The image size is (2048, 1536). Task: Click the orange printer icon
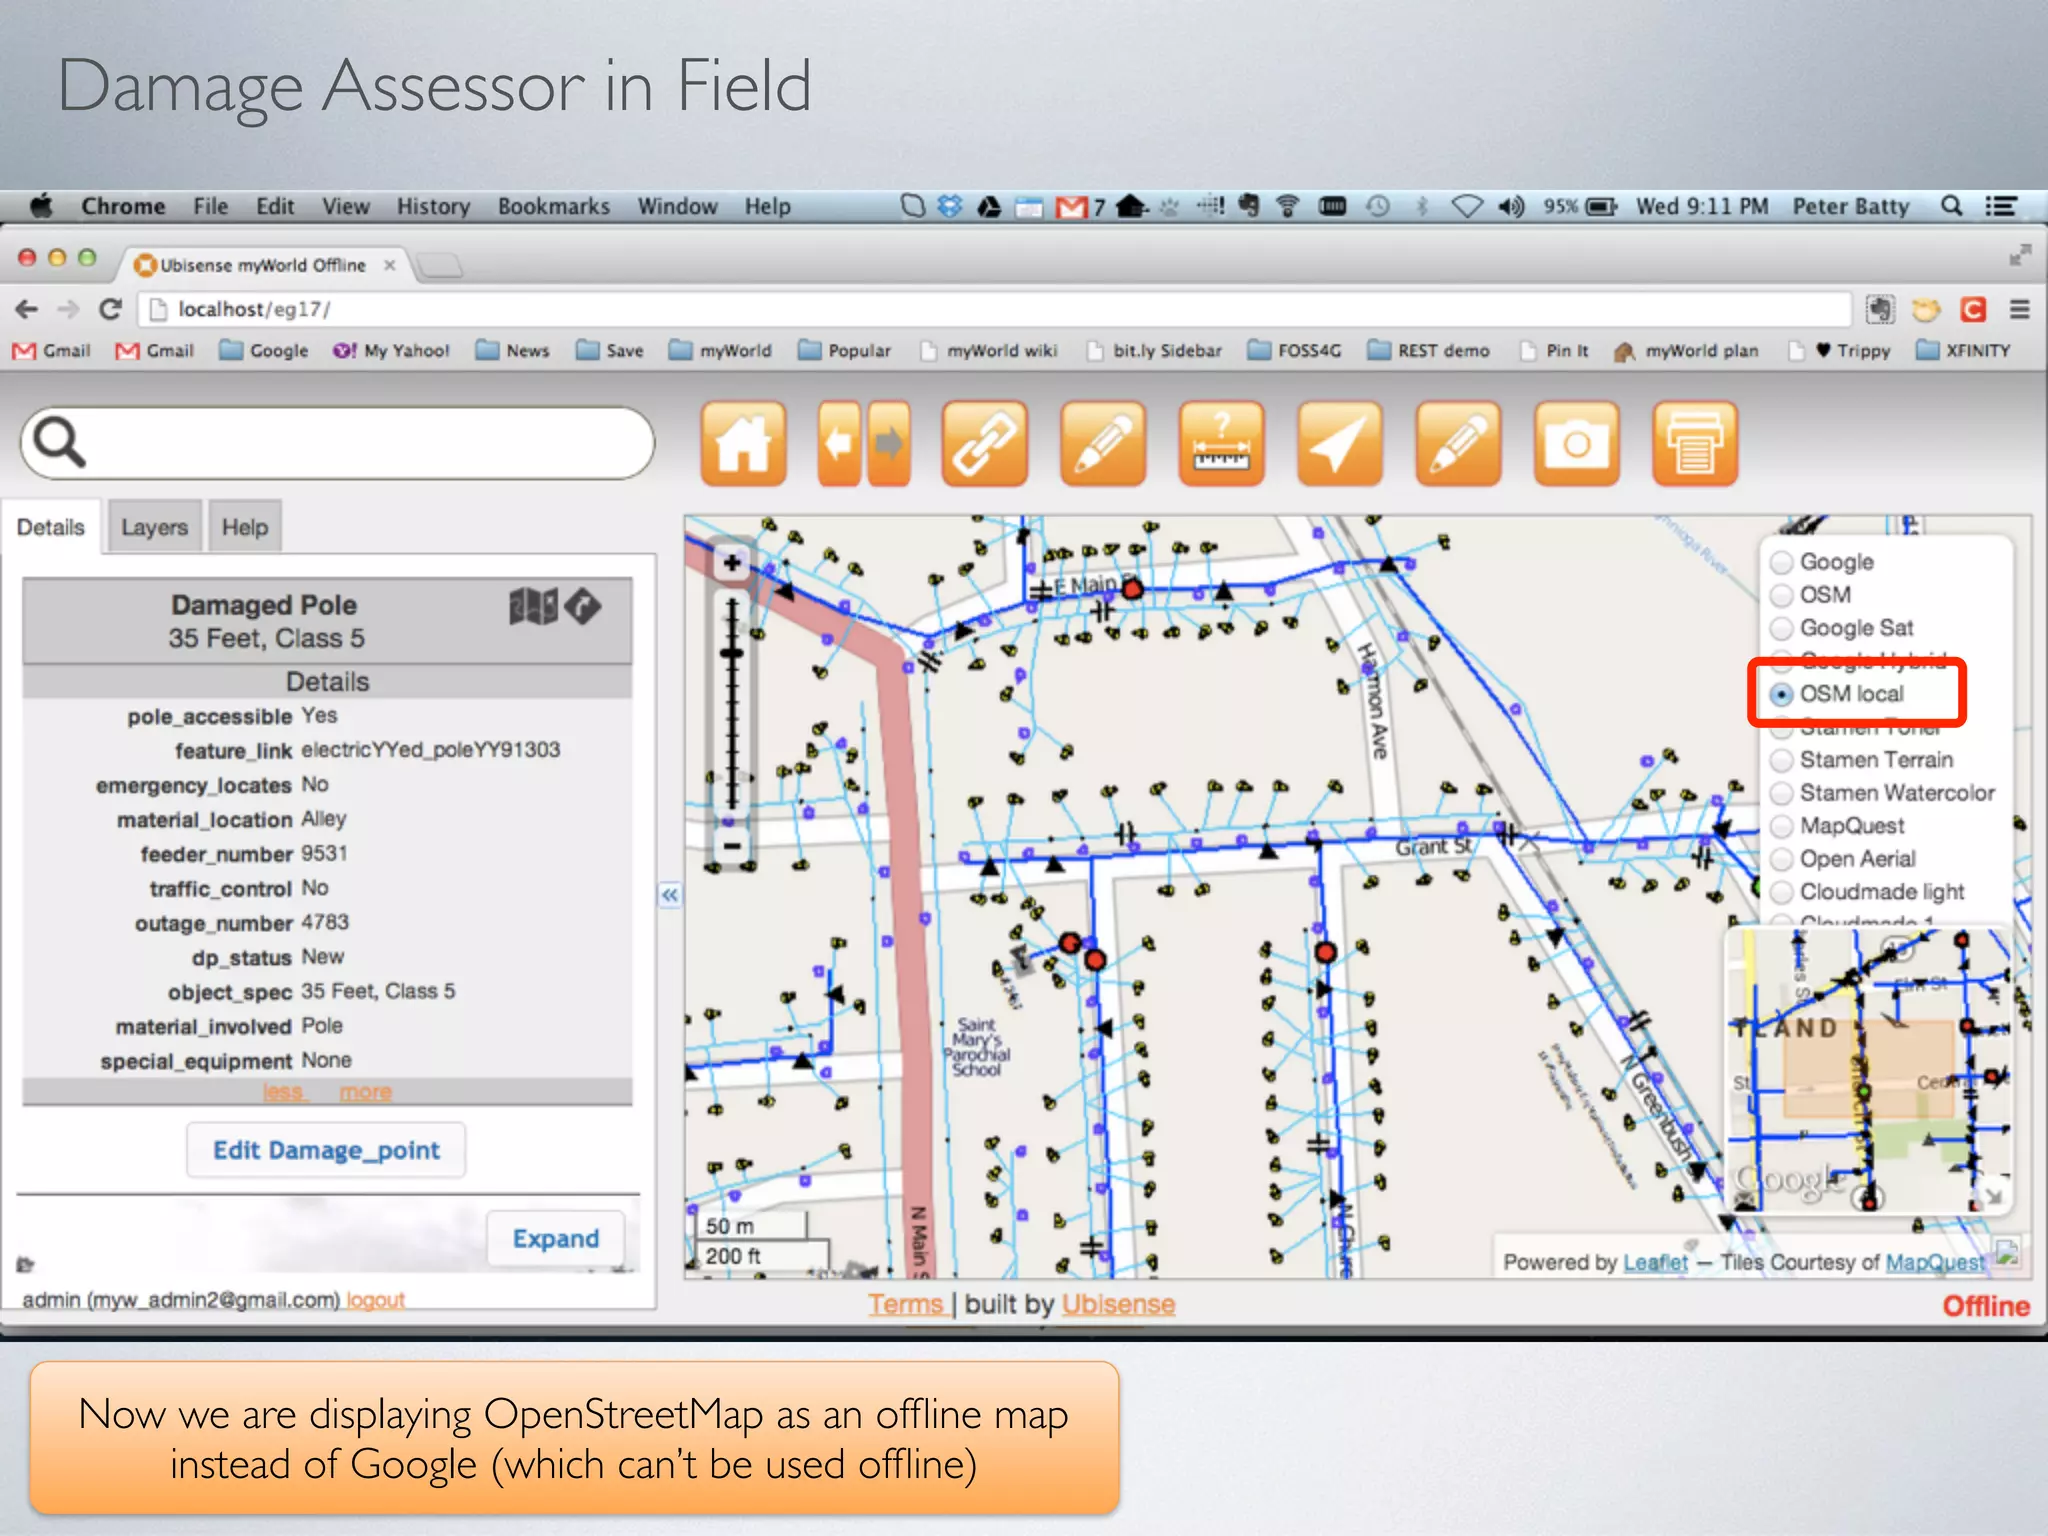pos(1694,444)
